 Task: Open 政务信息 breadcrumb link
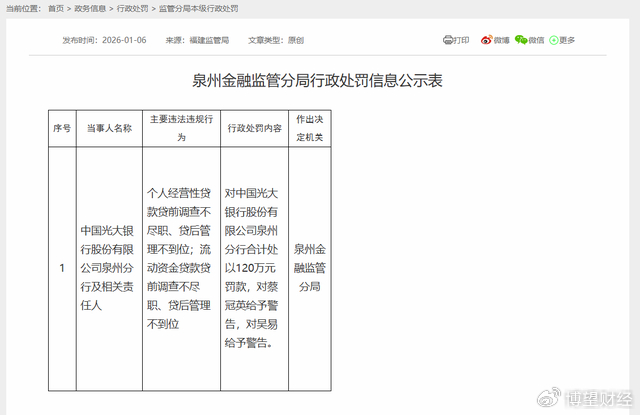coord(90,9)
